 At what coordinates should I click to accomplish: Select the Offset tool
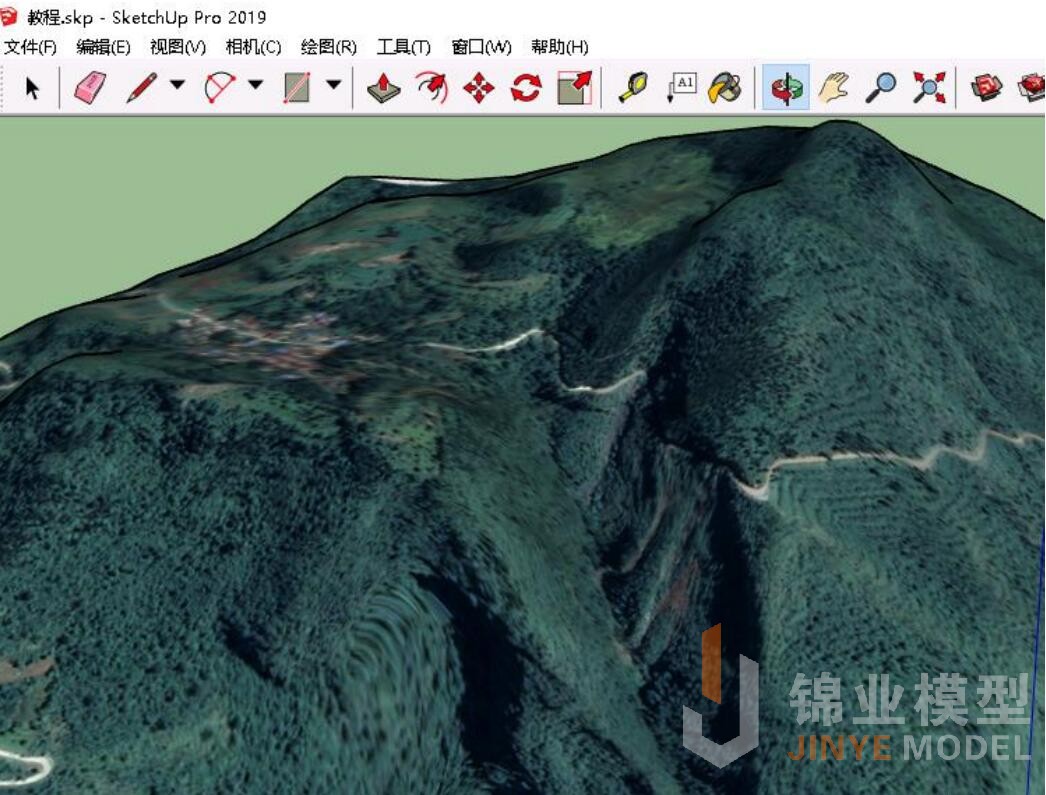[431, 87]
